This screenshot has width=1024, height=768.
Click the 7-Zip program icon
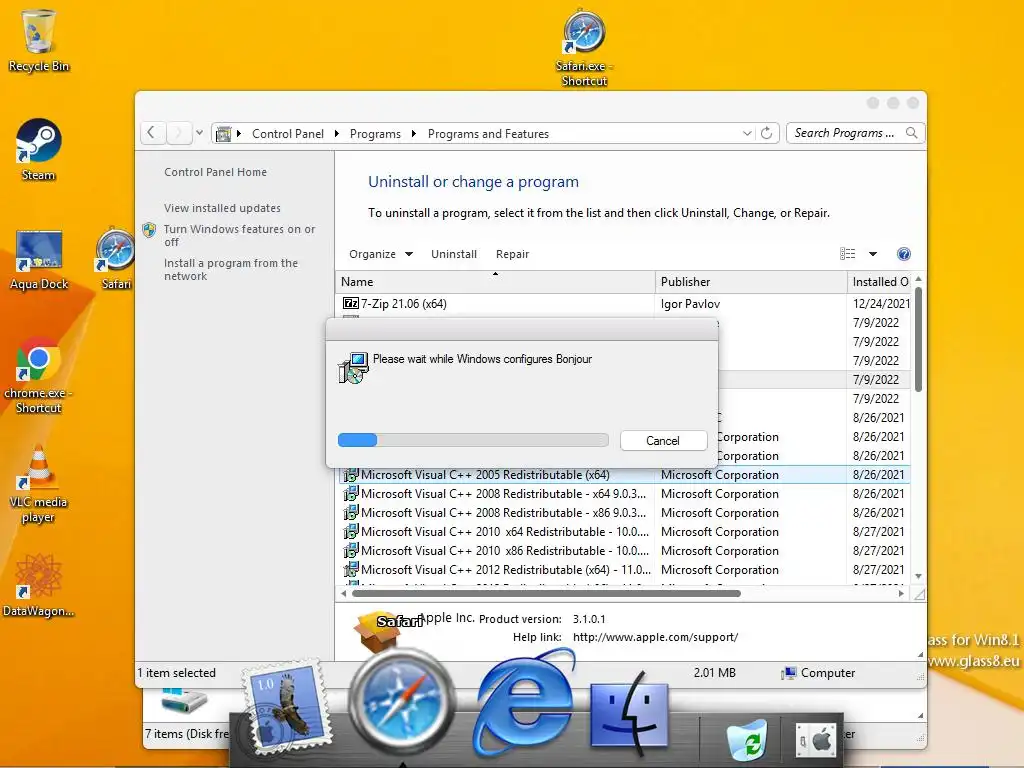[x=351, y=303]
